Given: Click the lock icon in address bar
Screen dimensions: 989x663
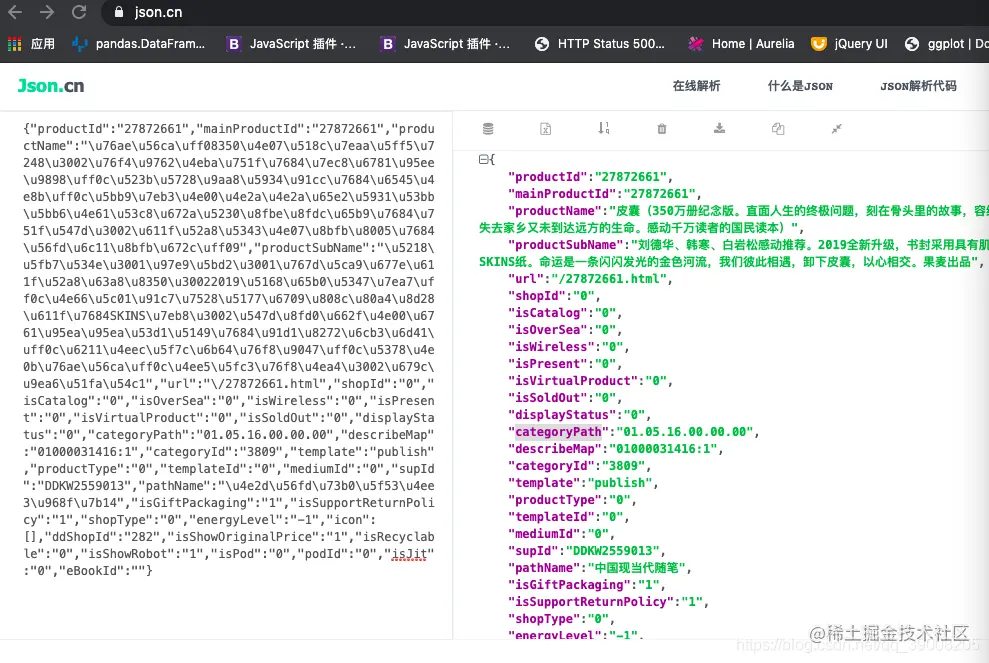Looking at the screenshot, I should click(x=118, y=12).
